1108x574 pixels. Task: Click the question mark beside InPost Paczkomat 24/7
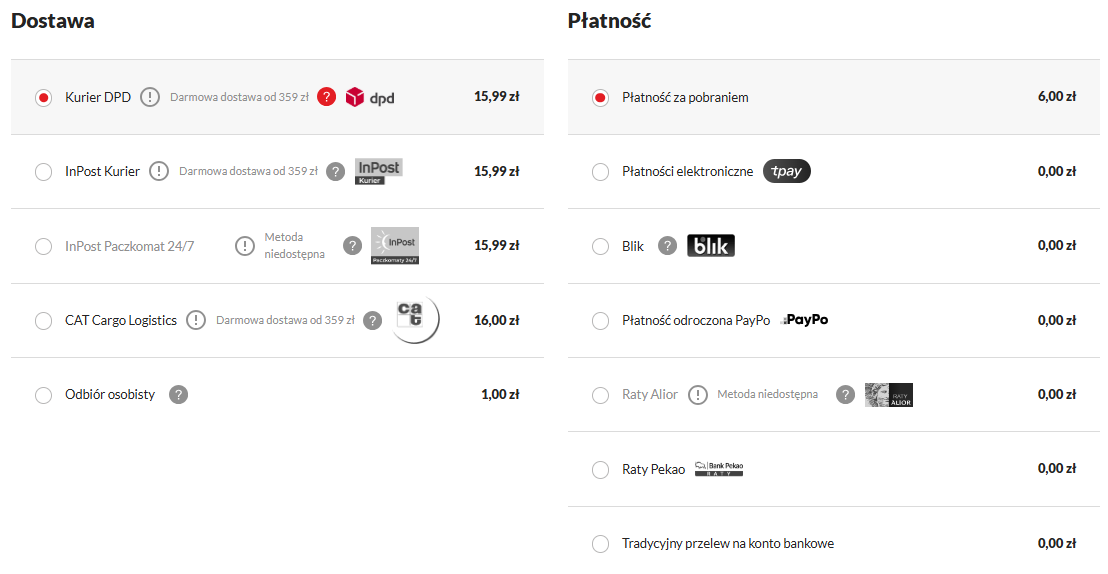[352, 246]
